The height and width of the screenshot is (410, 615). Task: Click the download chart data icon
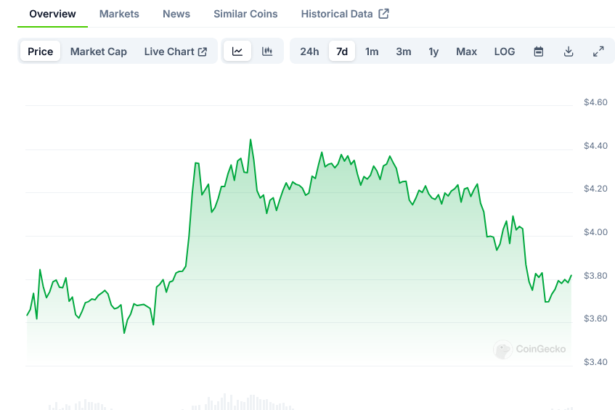(568, 51)
